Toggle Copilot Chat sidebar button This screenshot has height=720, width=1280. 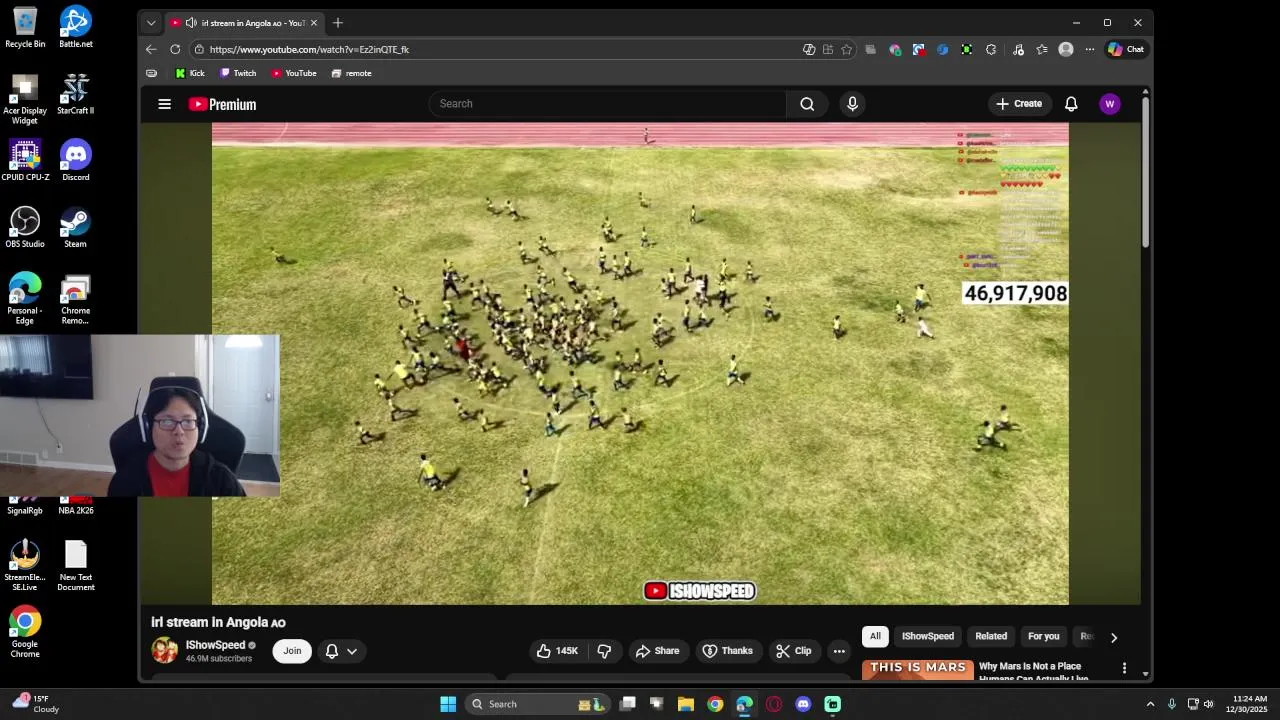1126,49
